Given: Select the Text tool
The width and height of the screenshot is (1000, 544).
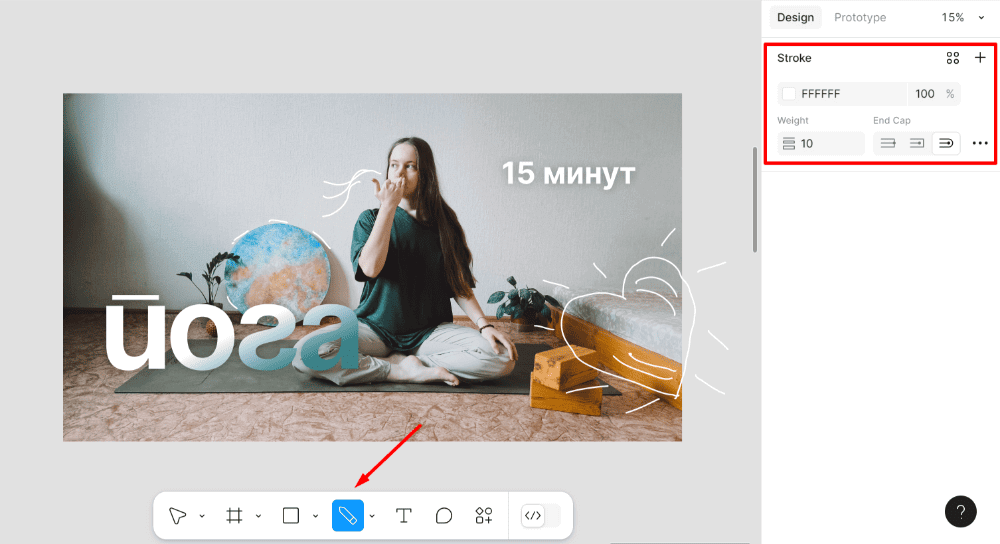Looking at the screenshot, I should [x=403, y=515].
